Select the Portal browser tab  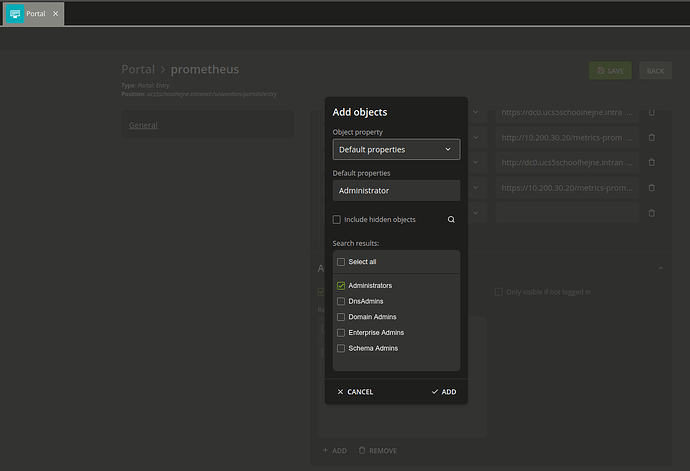tap(34, 14)
